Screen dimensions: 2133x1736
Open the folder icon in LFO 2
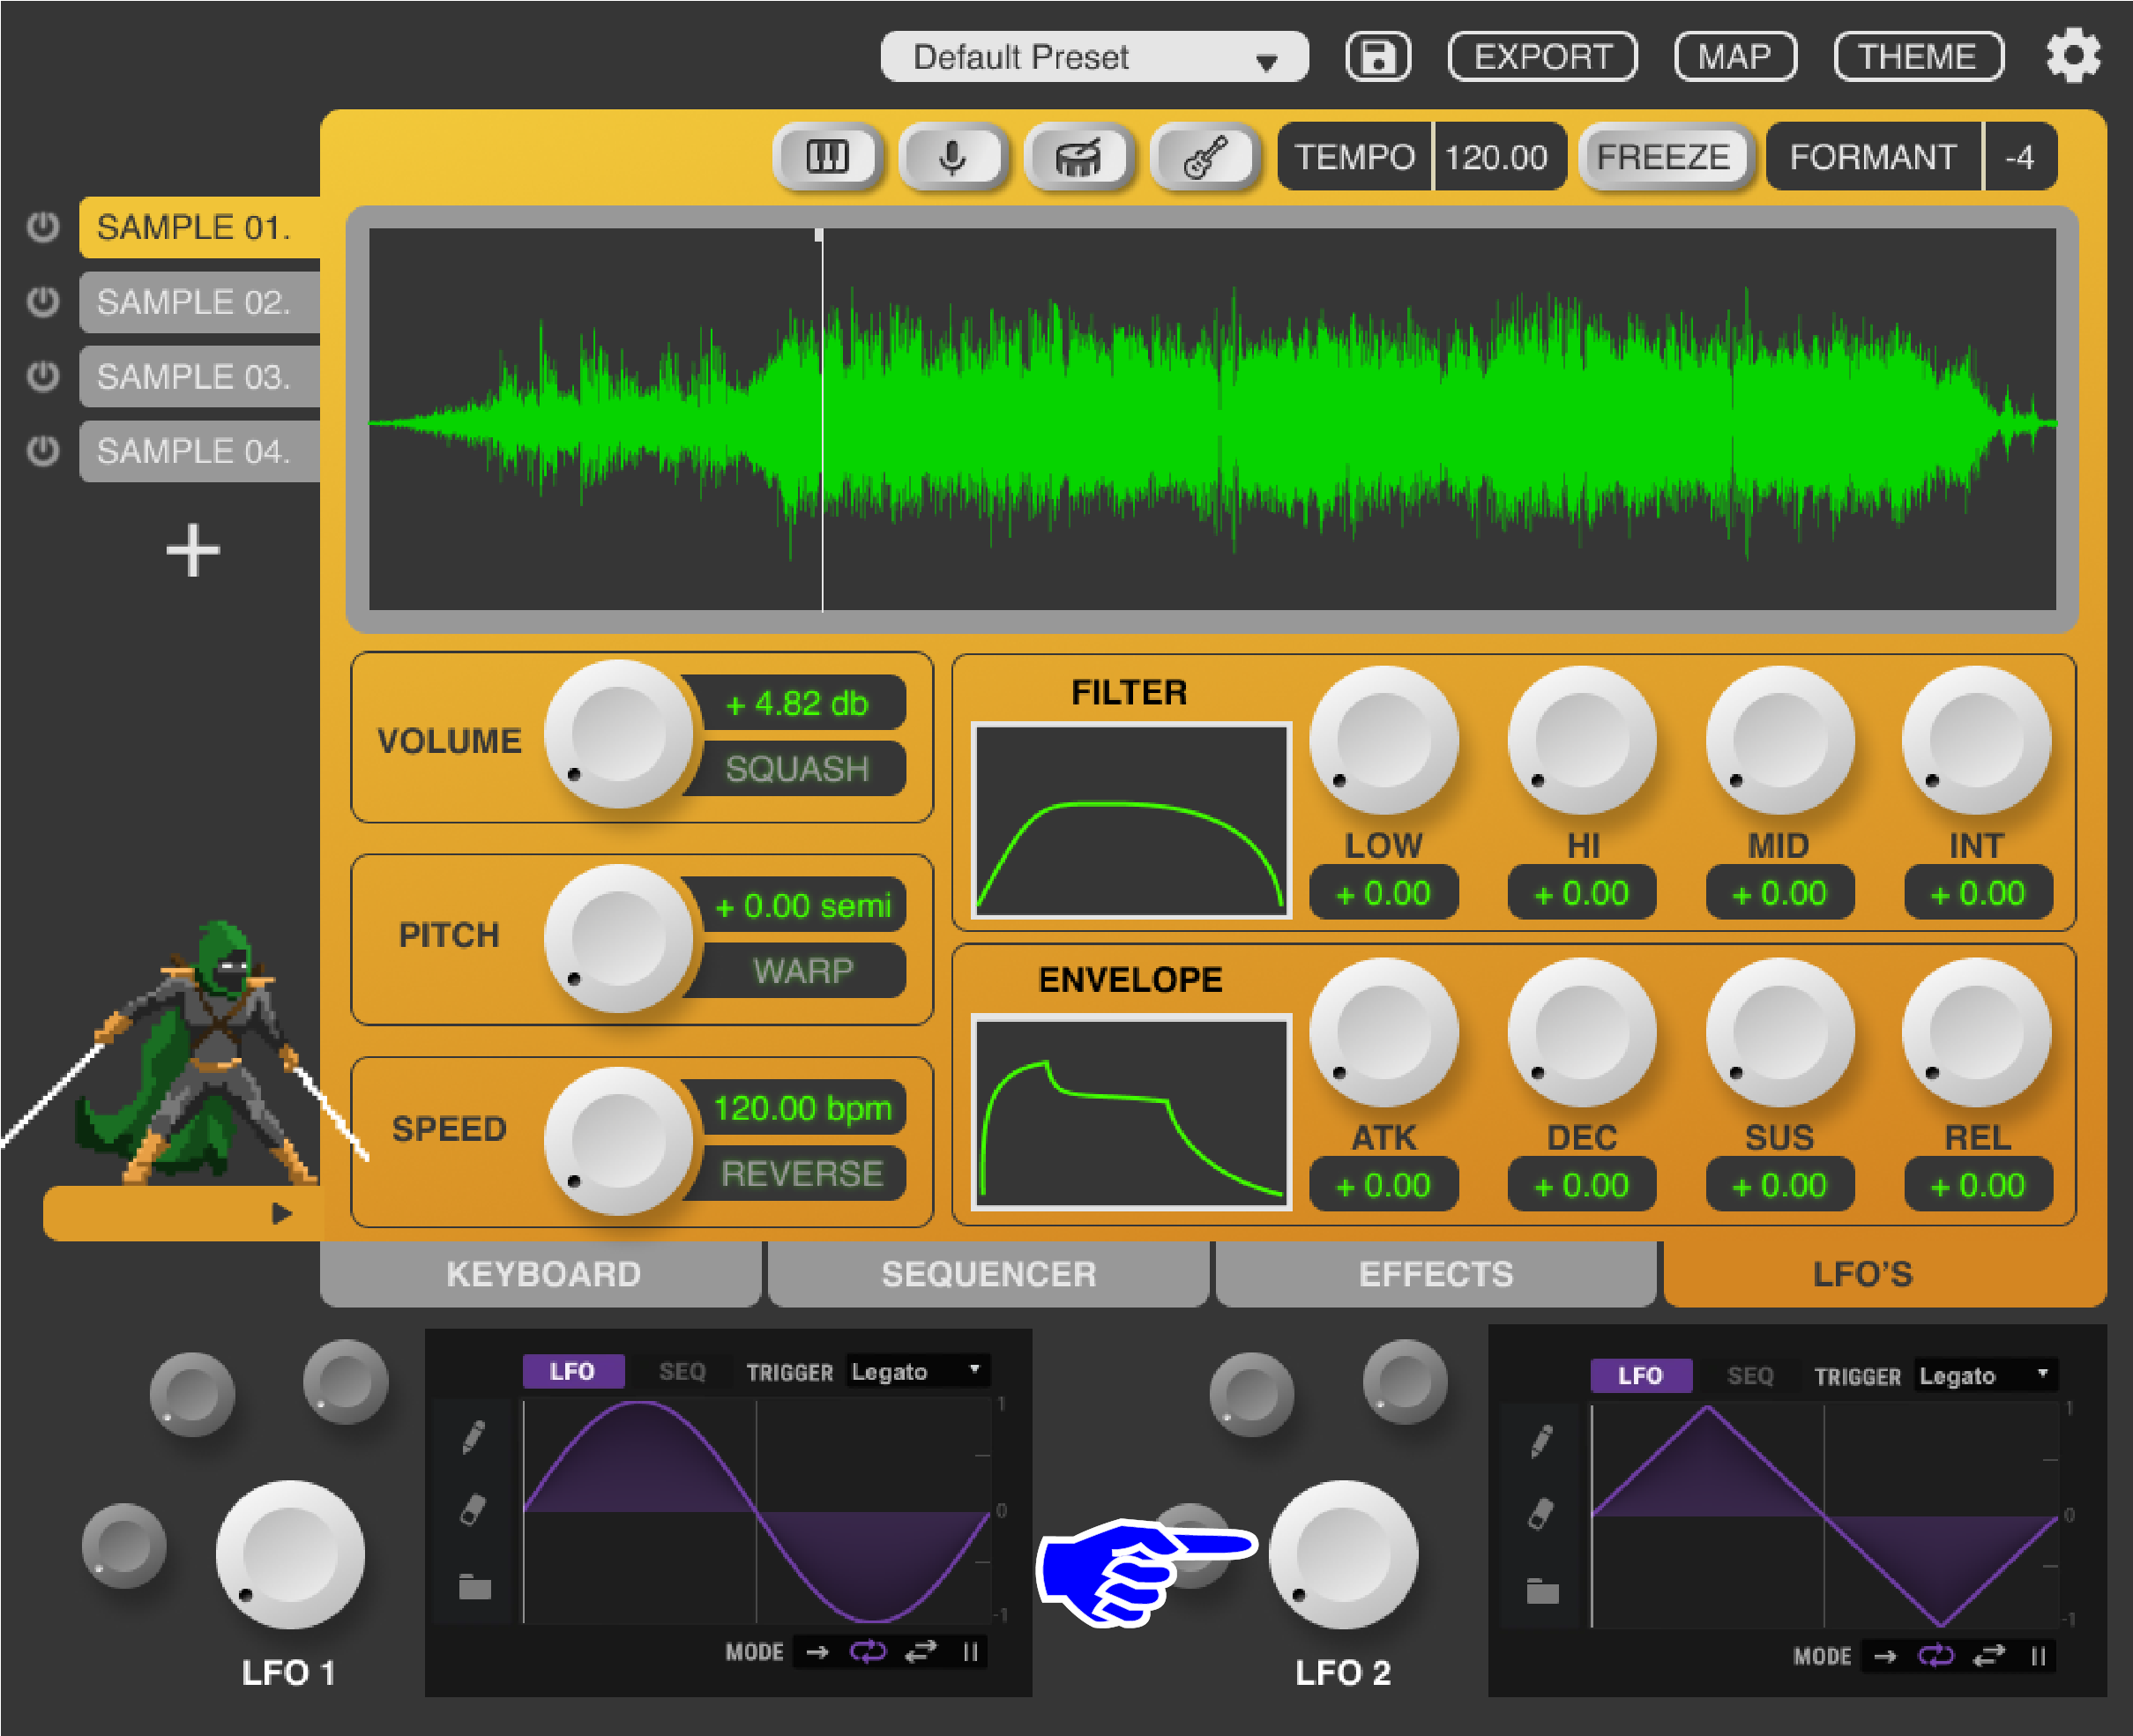pos(1542,1590)
